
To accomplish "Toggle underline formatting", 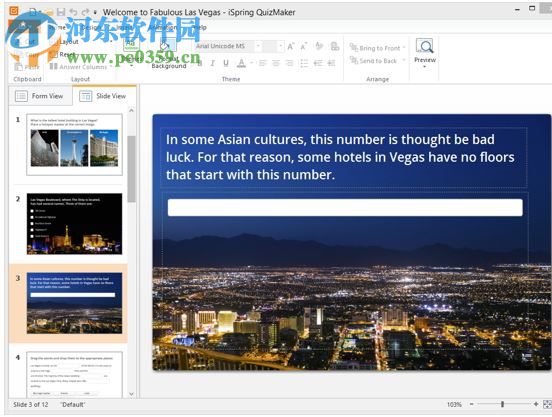I will click(226, 63).
